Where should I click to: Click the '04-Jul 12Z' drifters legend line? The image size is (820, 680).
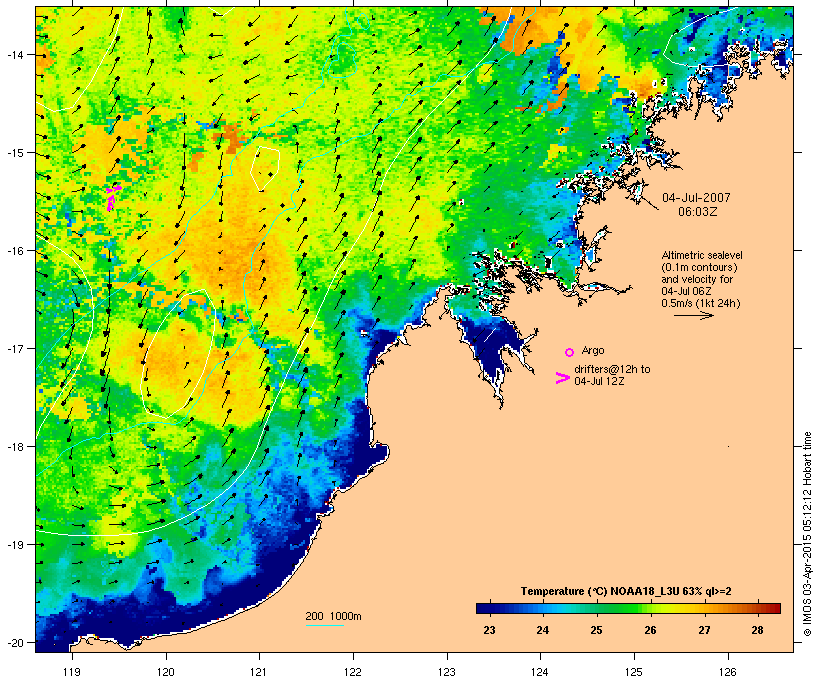[599, 381]
